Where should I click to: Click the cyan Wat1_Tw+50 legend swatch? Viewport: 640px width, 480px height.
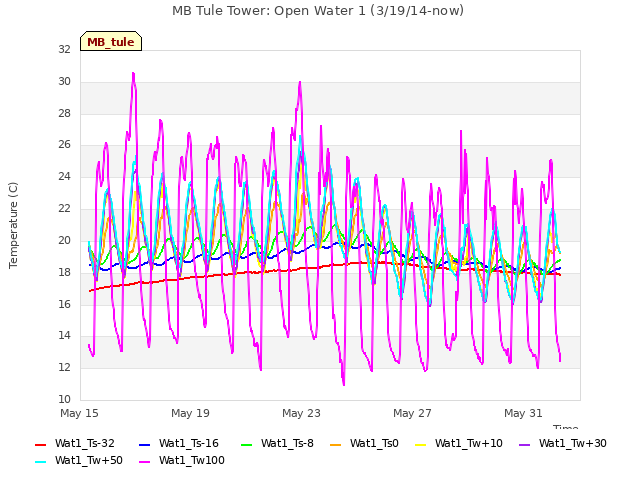[40, 462]
